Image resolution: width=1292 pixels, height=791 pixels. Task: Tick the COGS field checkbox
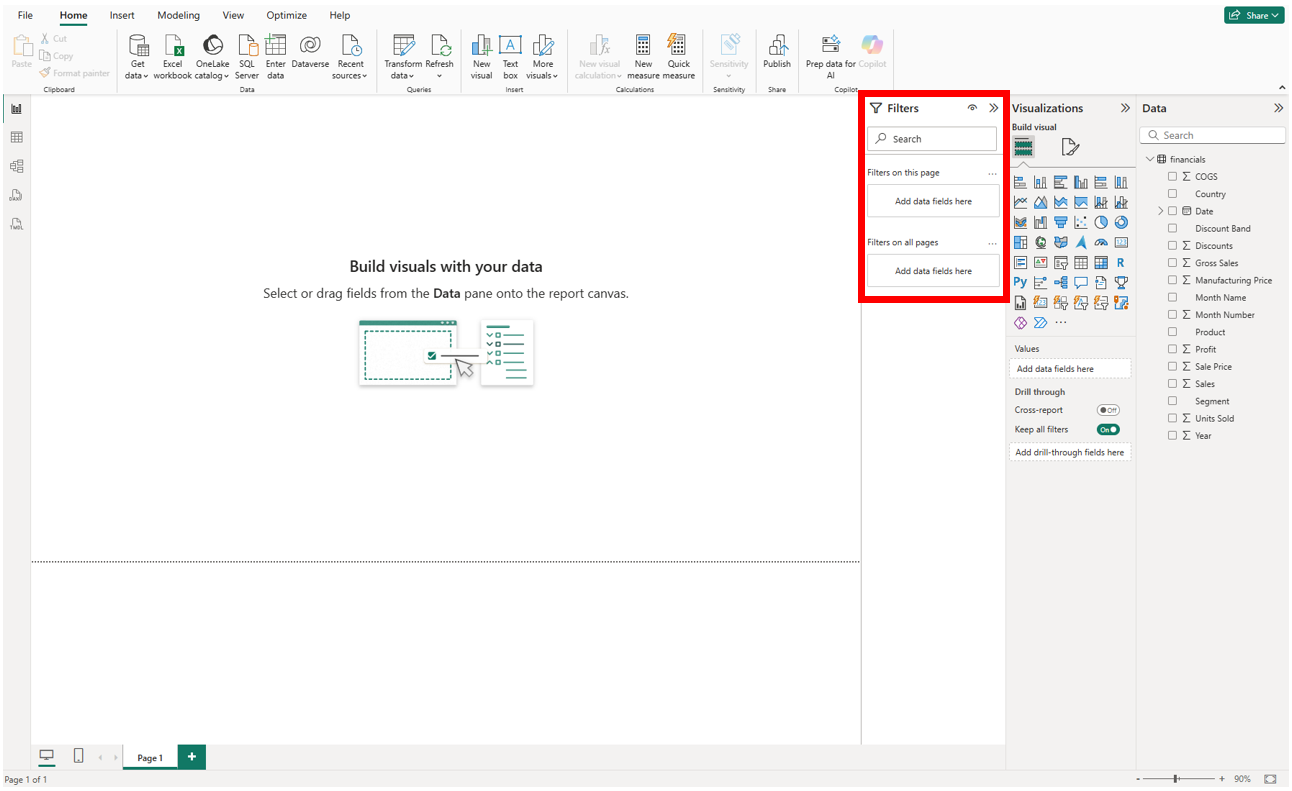pyautogui.click(x=1173, y=177)
